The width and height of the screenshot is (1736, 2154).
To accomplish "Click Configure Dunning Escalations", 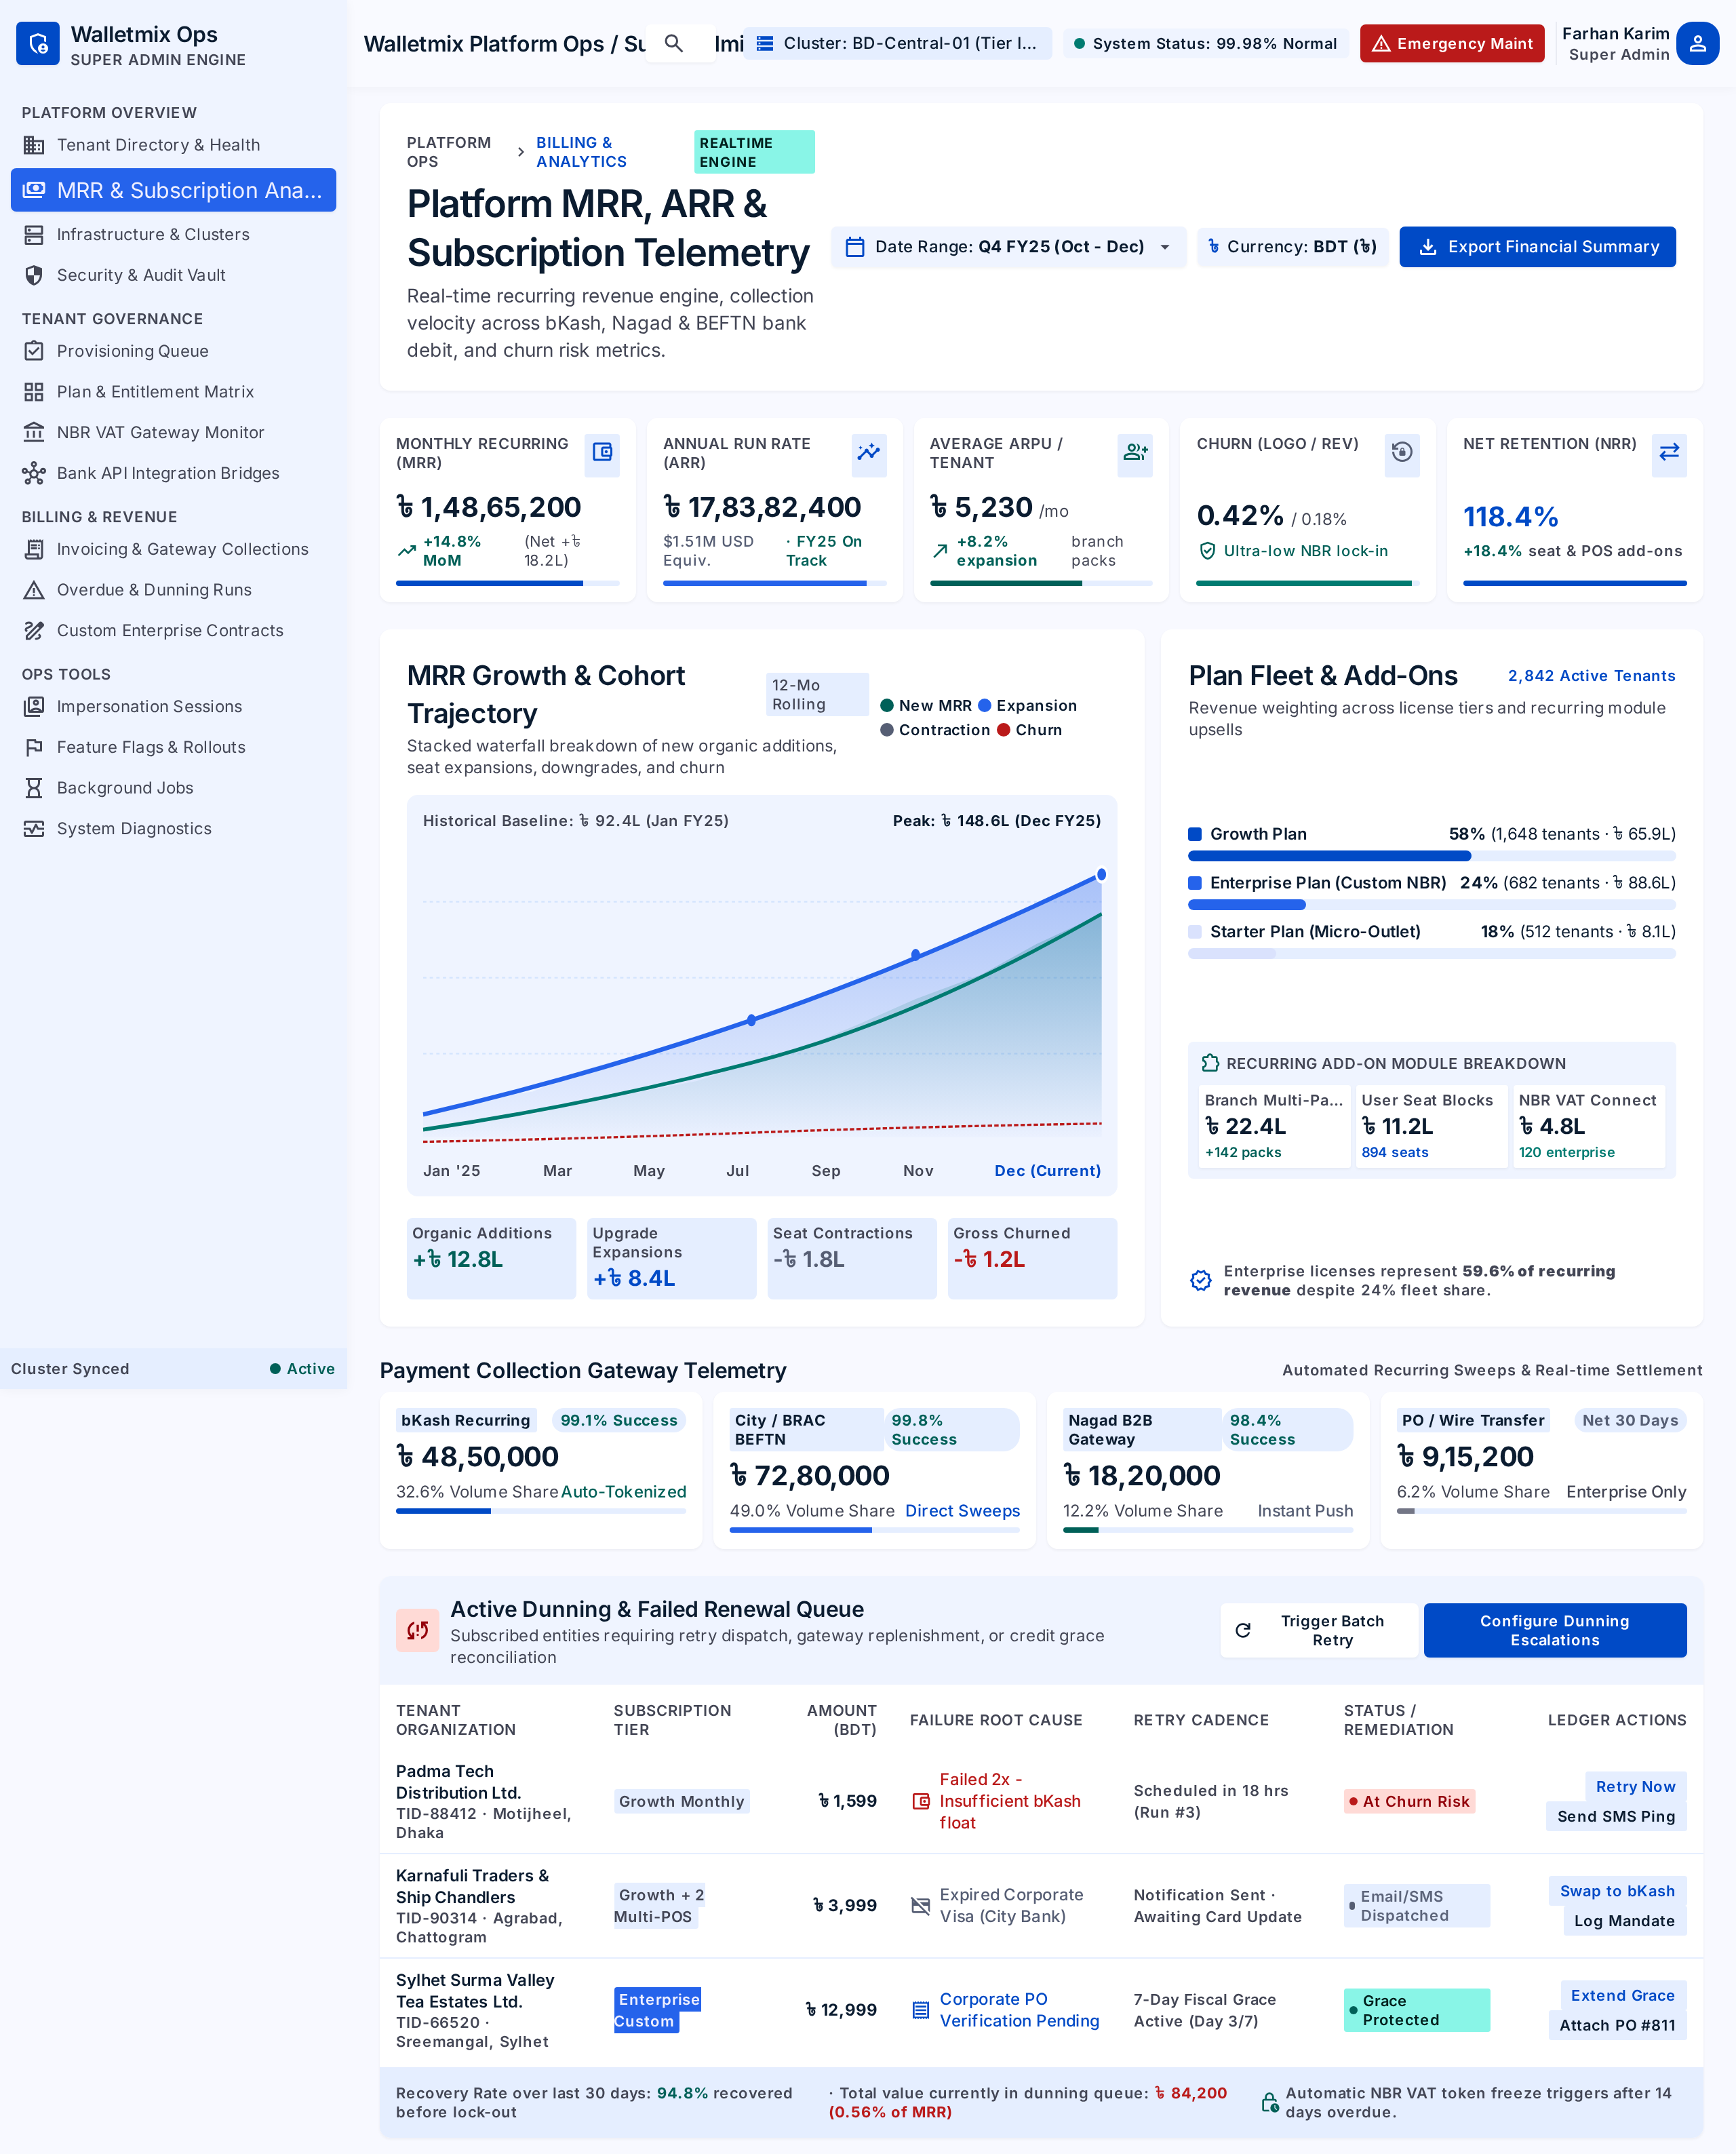I will click(x=1555, y=1631).
